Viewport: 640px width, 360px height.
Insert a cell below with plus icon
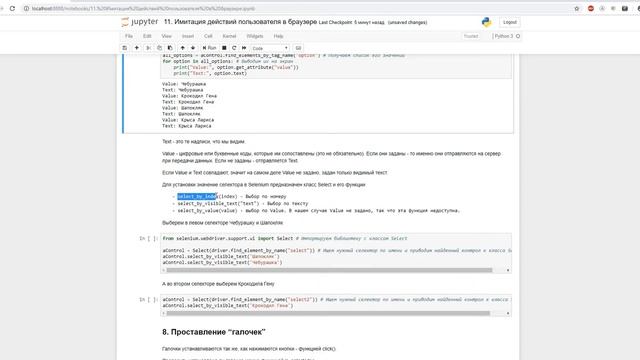click(x=137, y=48)
